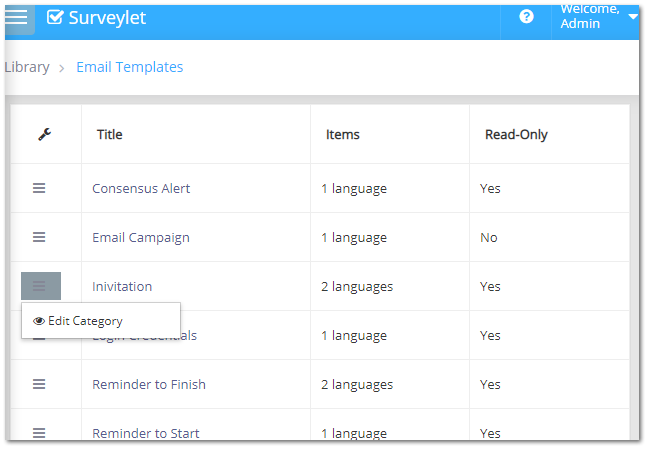Screen dimensions: 648x449
Task: Go to Library breadcrumb
Action: point(27,67)
